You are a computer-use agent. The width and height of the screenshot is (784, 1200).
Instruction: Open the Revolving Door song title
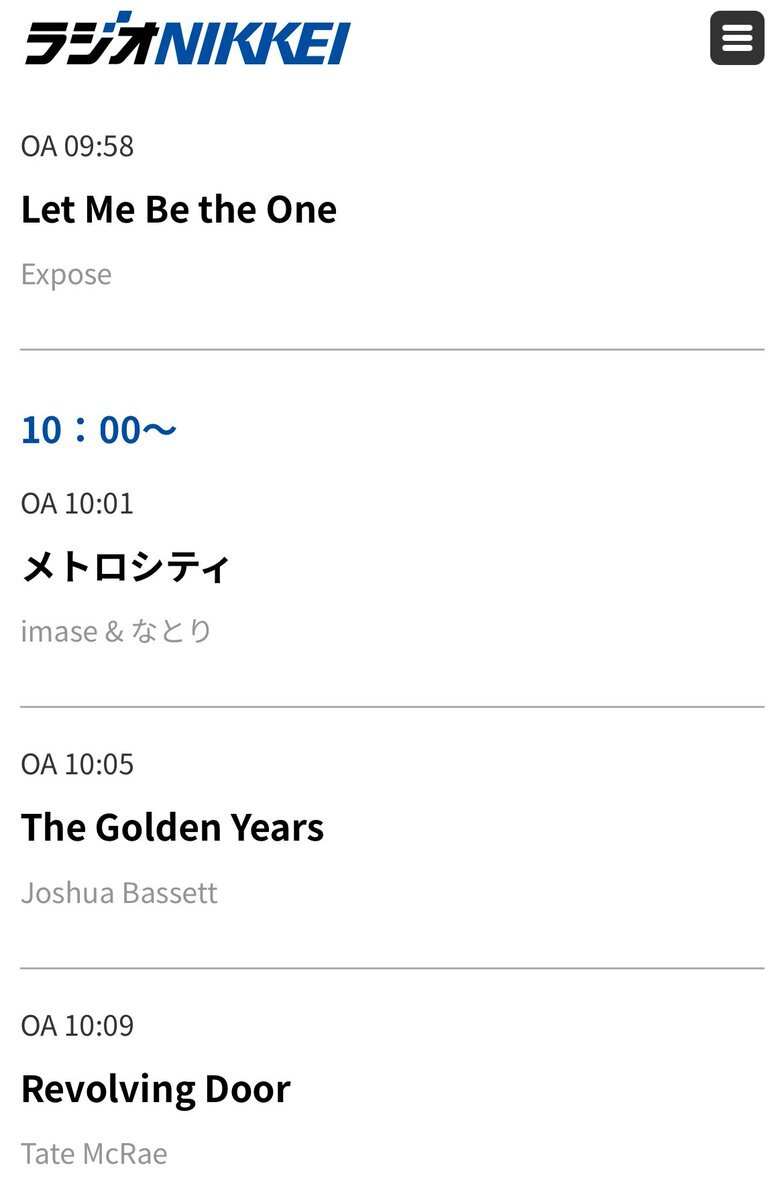pyautogui.click(x=156, y=1089)
